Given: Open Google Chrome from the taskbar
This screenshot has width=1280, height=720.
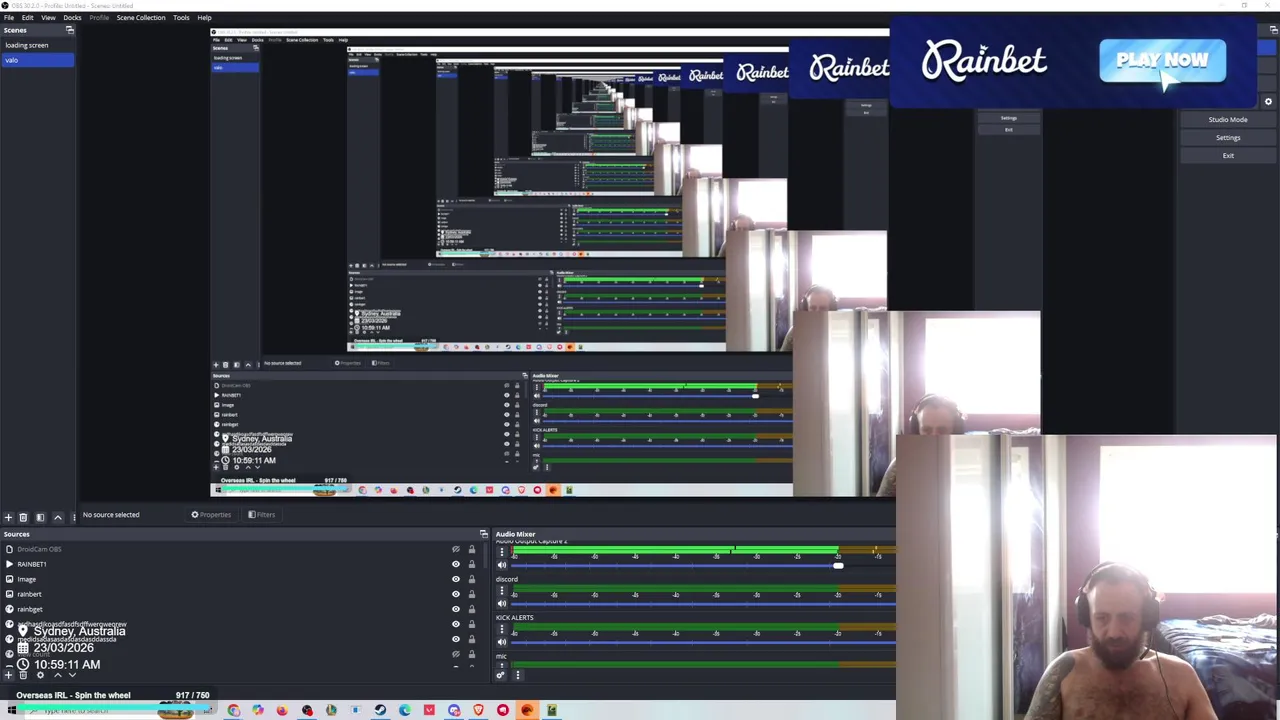Looking at the screenshot, I should point(233,710).
